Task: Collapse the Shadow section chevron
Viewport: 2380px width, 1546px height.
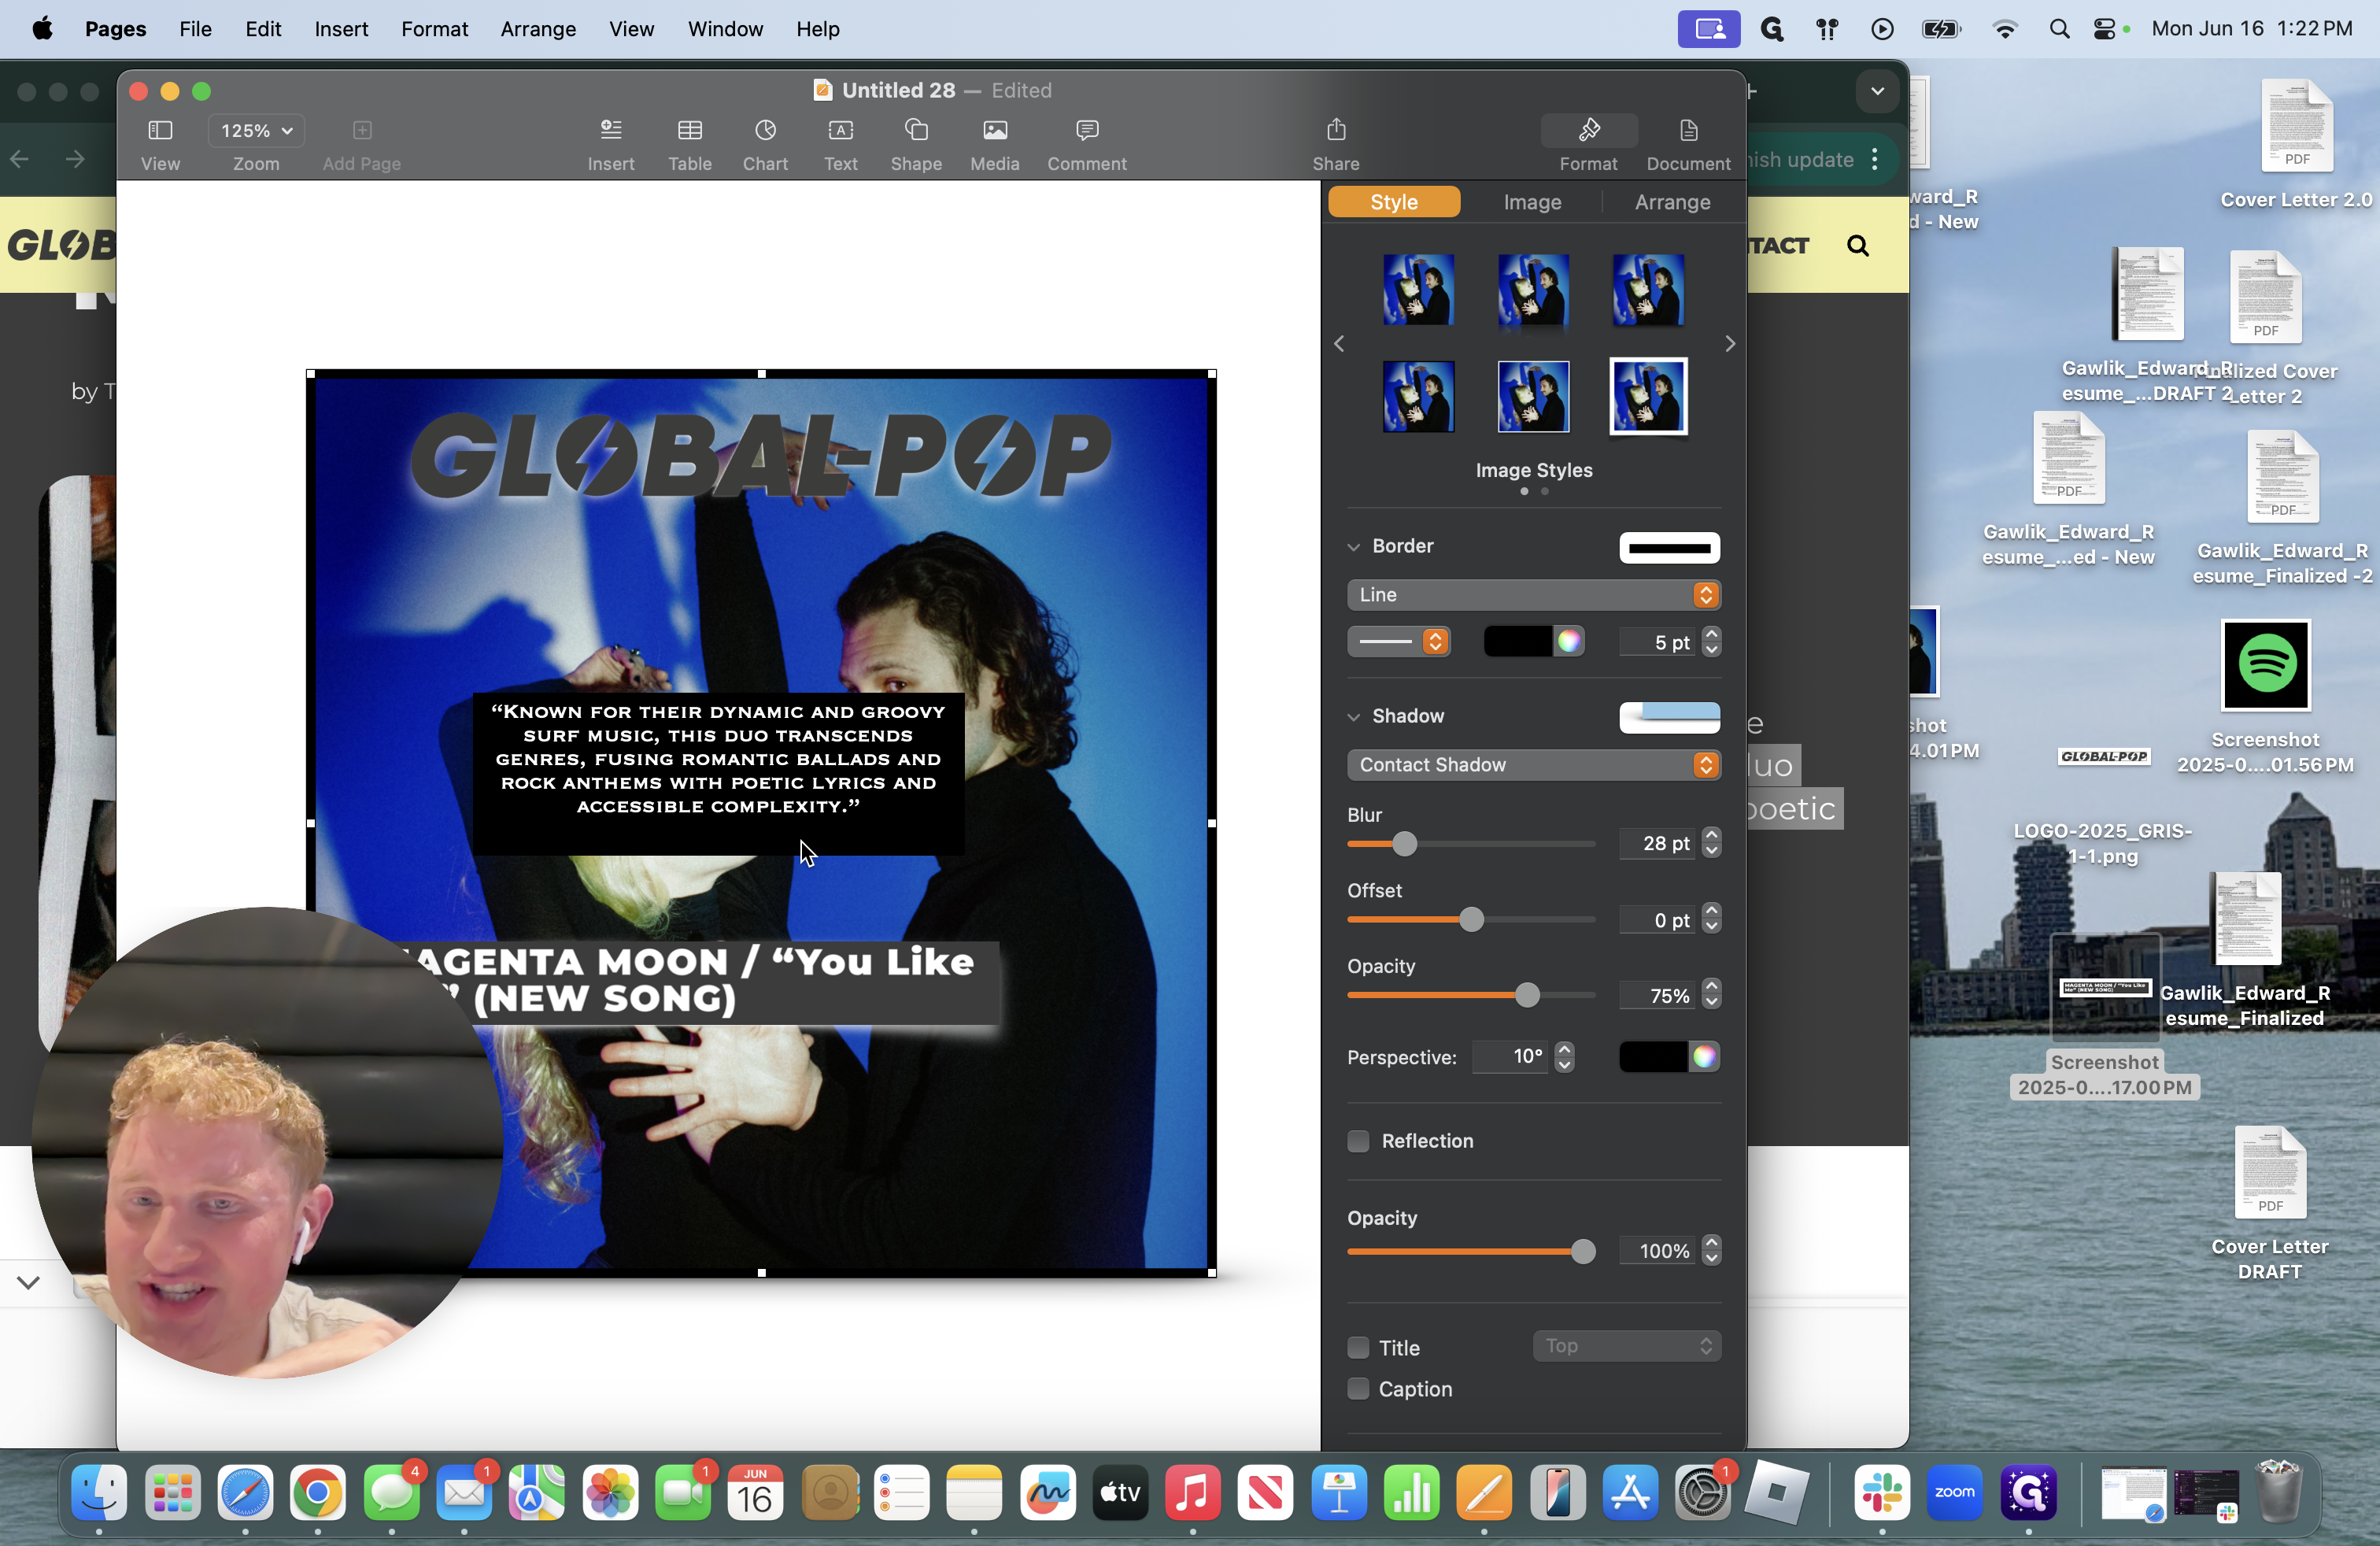Action: click(x=1353, y=717)
